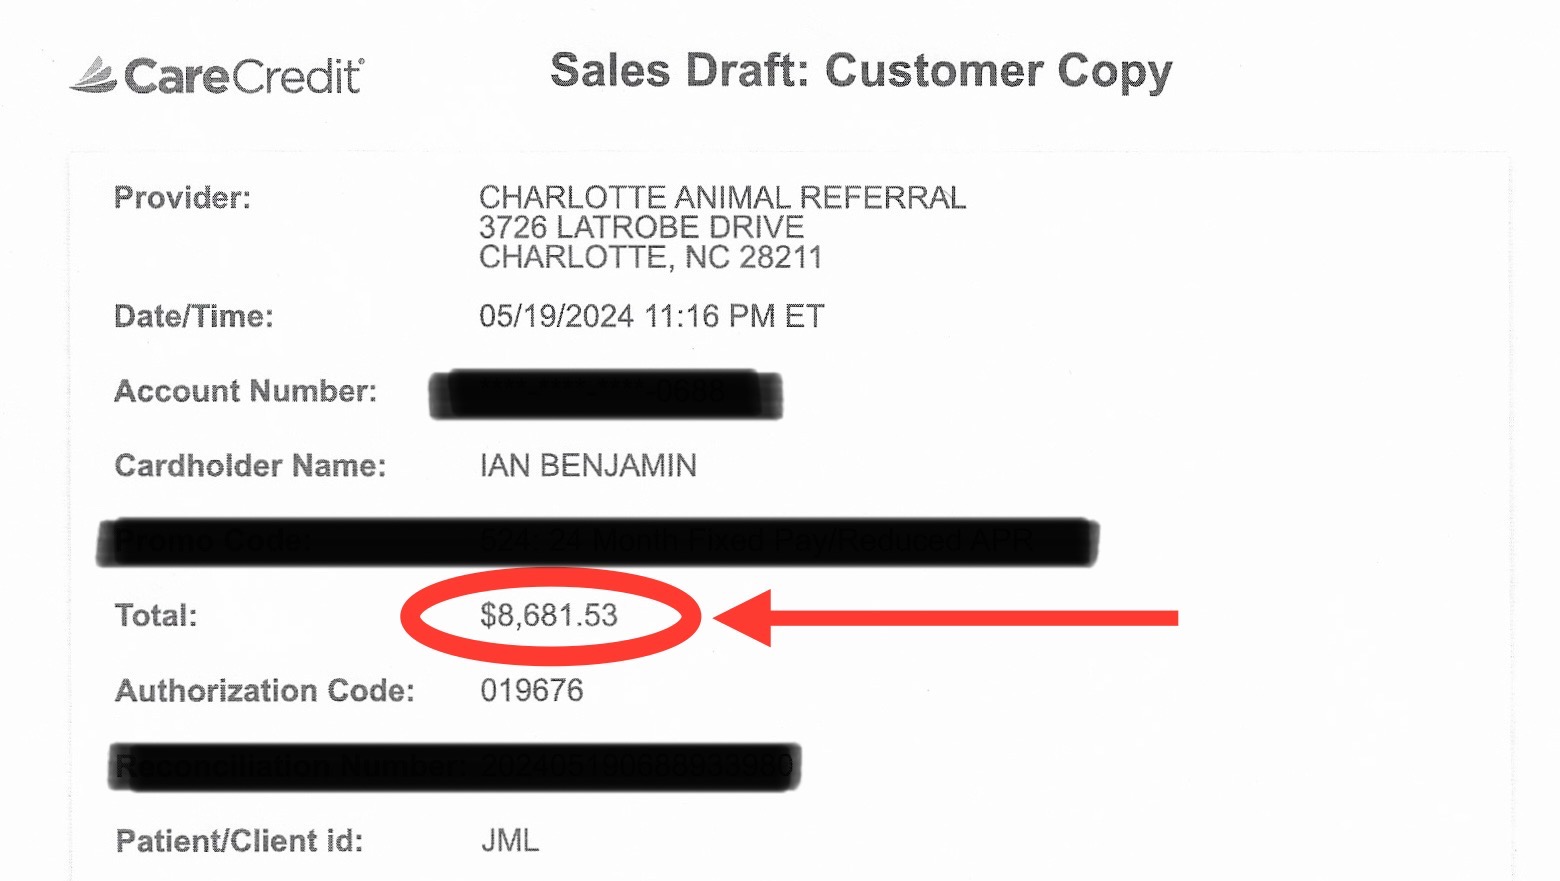Click the red arrow pointing at total
The image size is (1560, 881).
pos(946,618)
